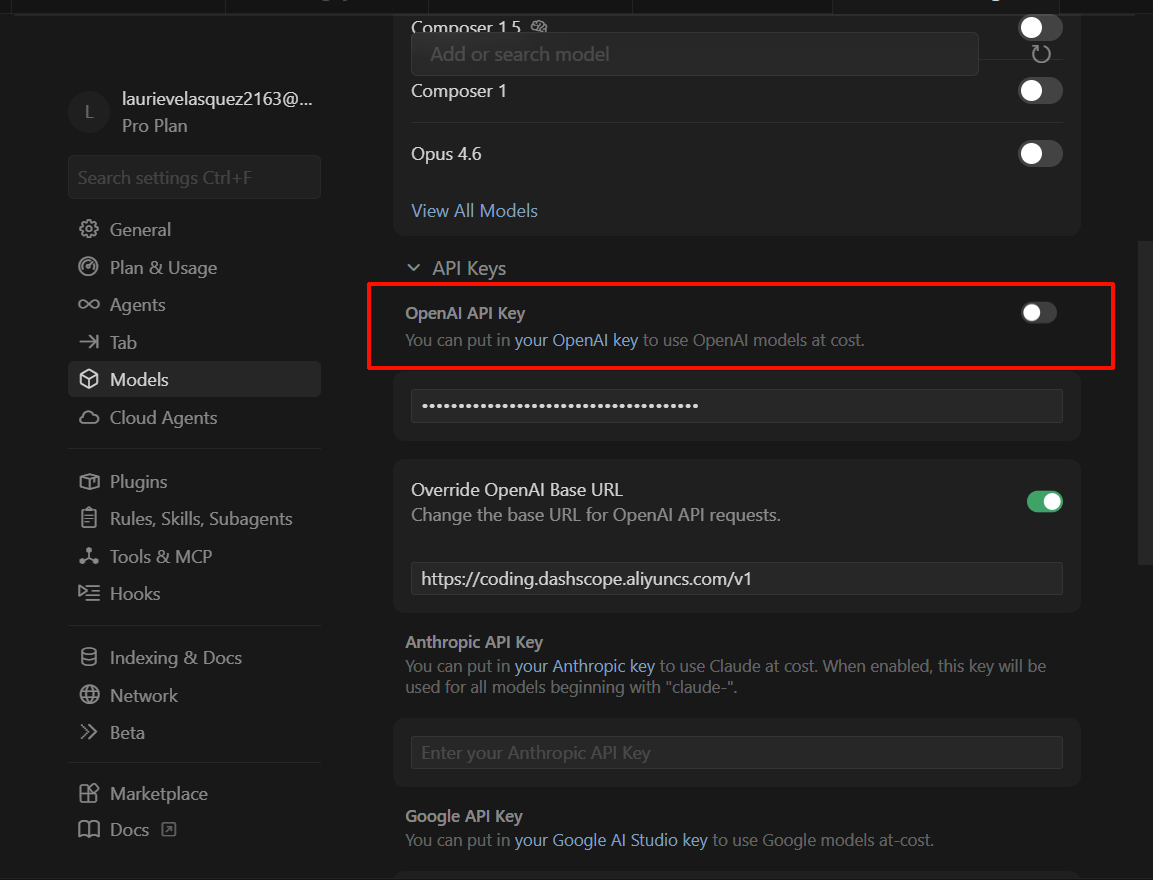Click the Tools & MCP nodes icon
The height and width of the screenshot is (880, 1153).
[89, 556]
